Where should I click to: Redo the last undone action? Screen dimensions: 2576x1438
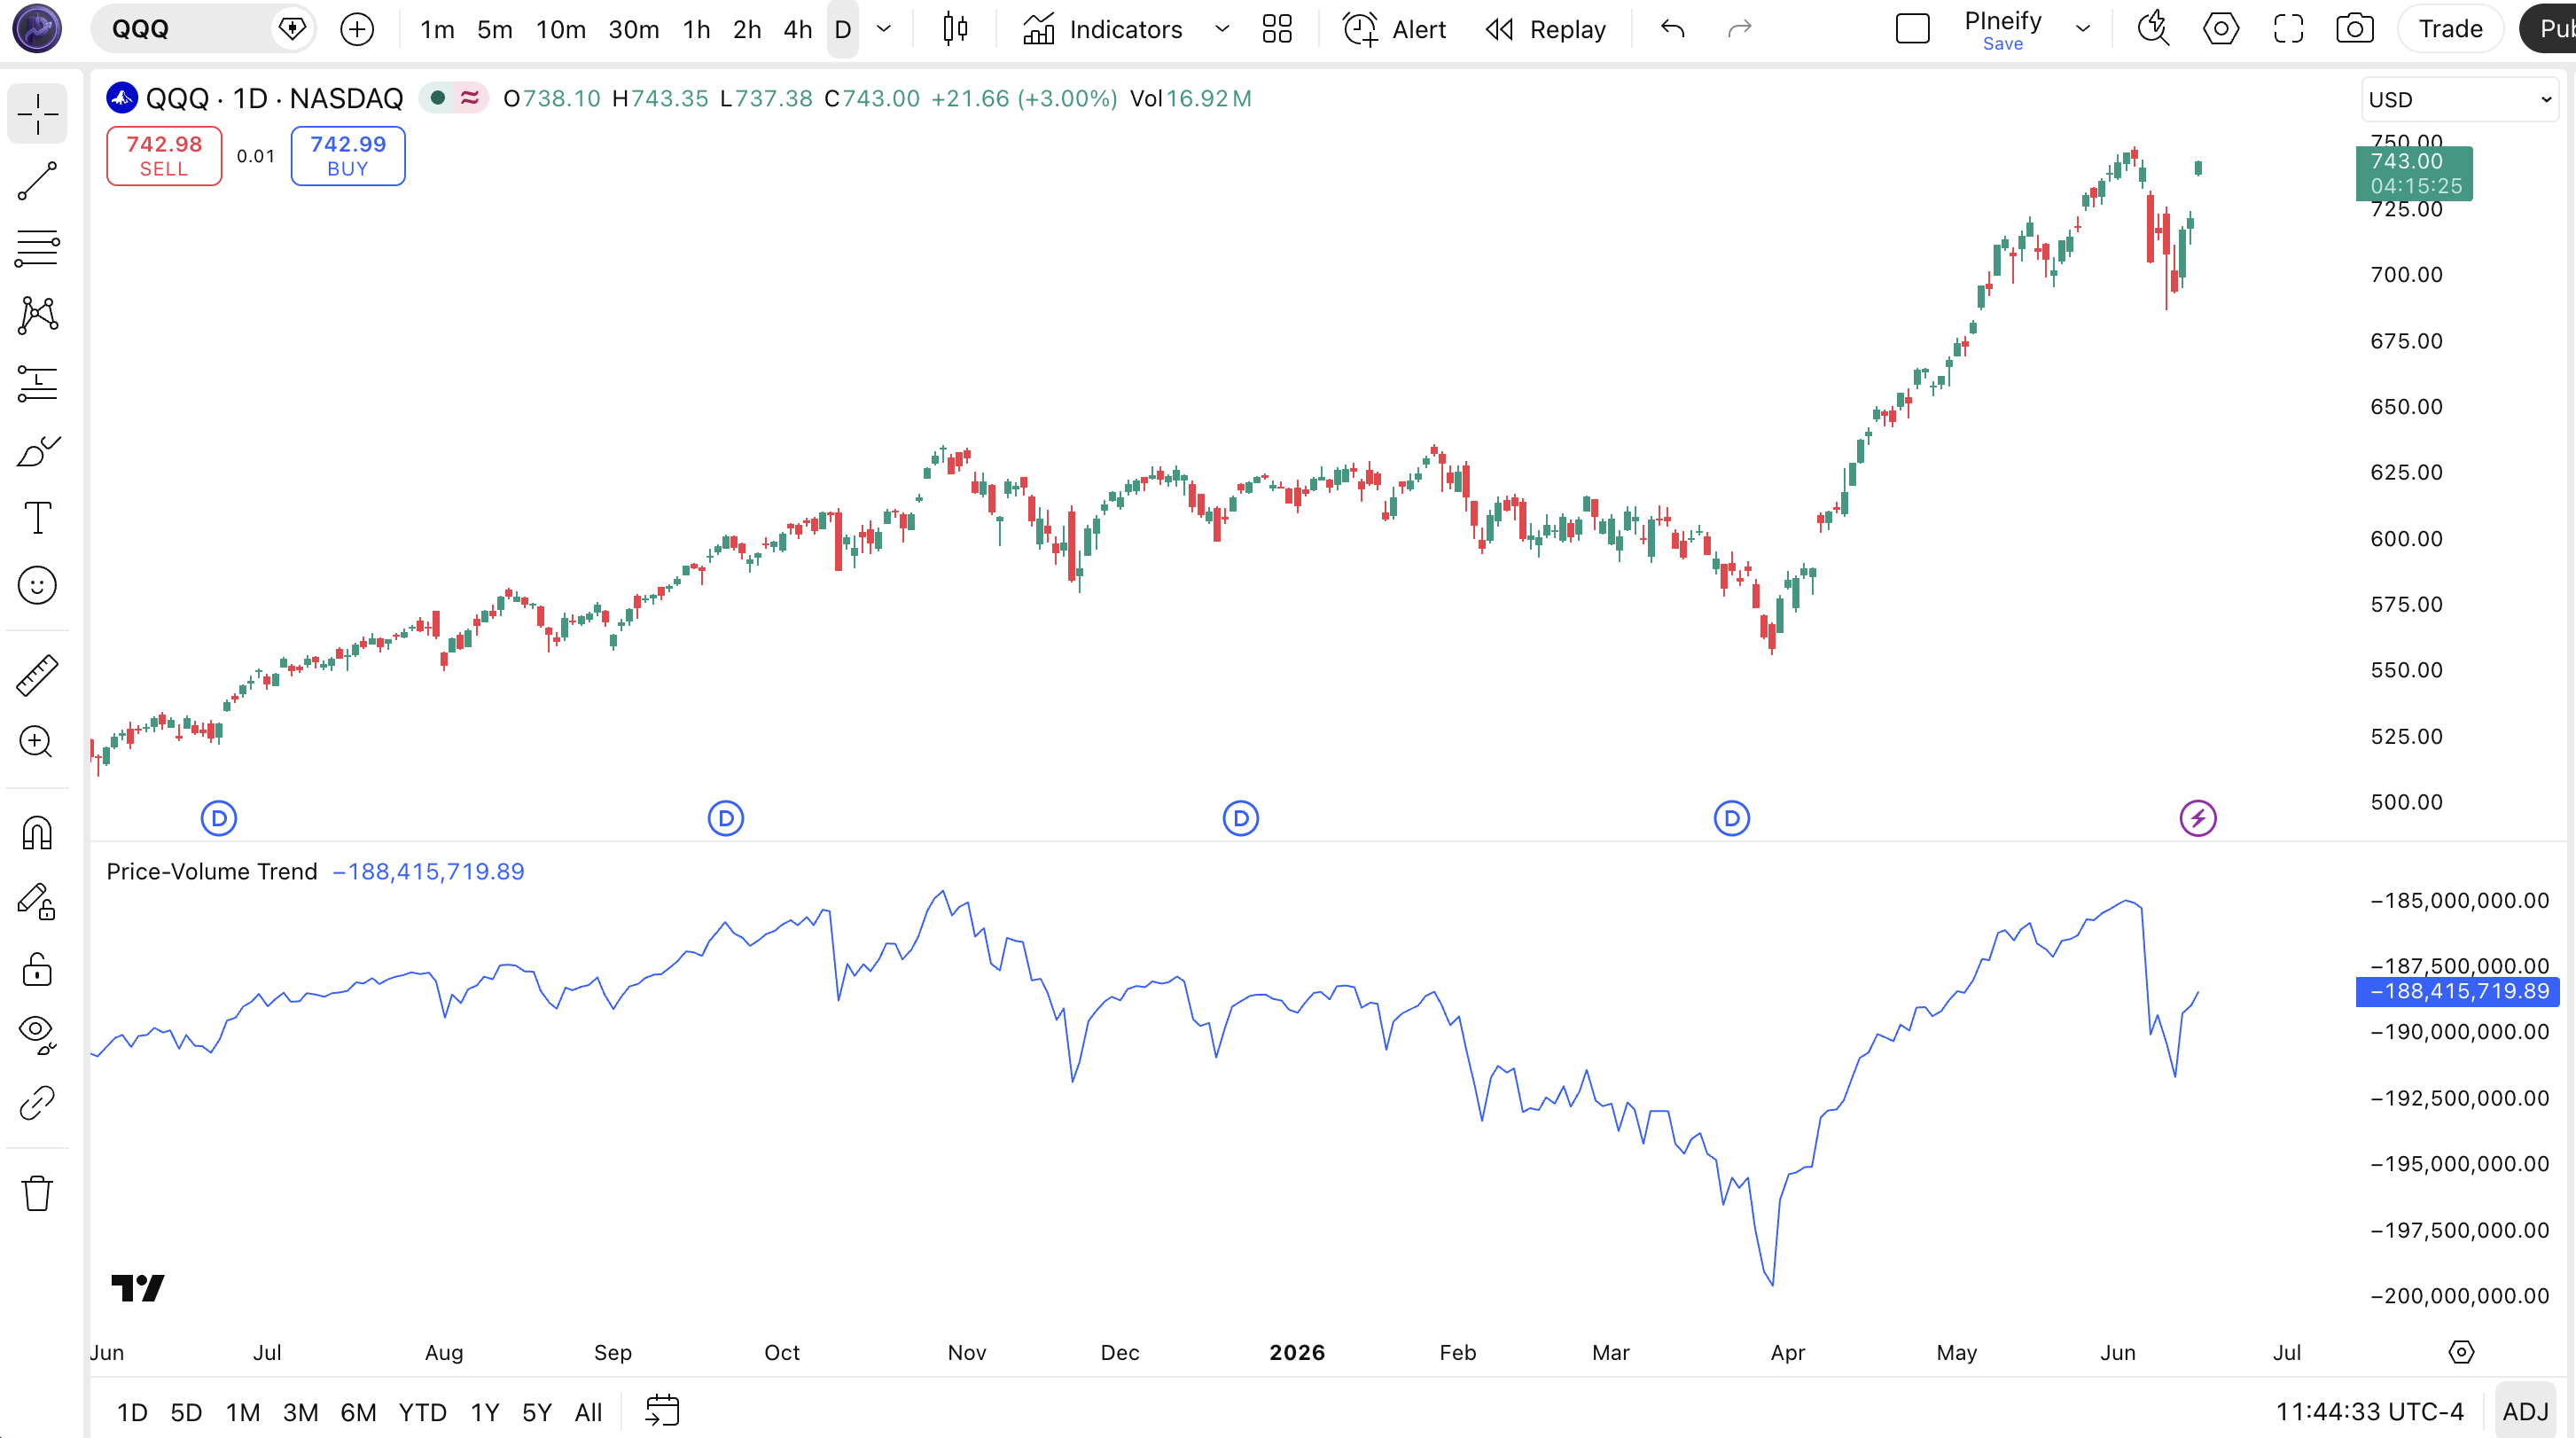[1740, 29]
